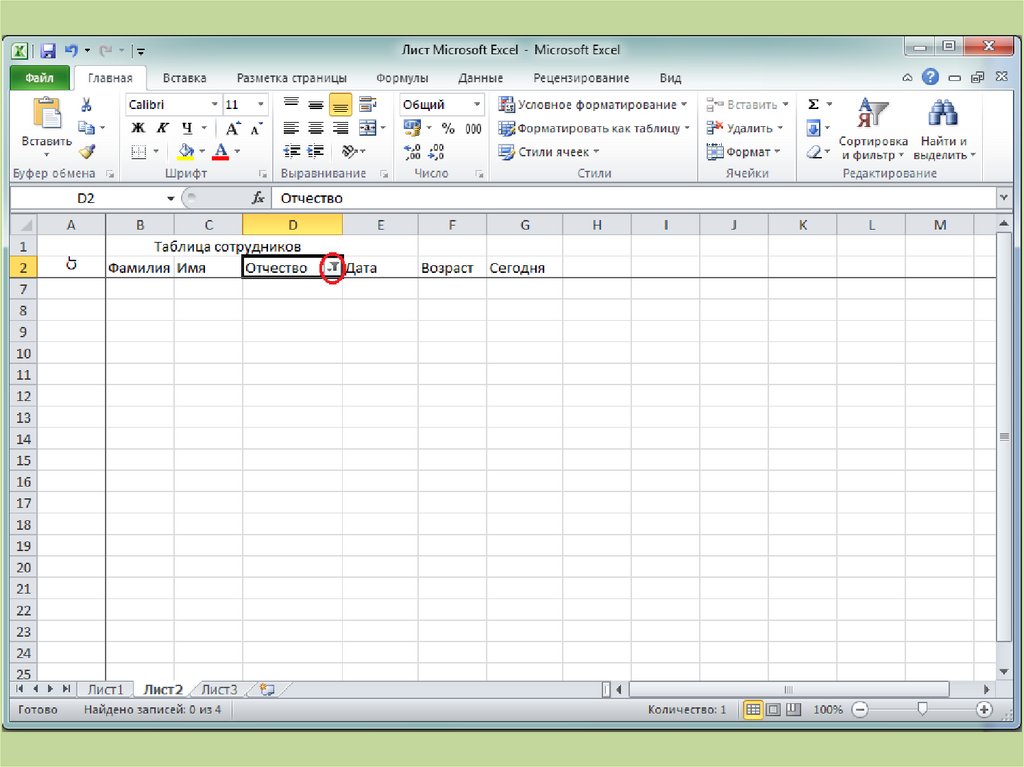Switch to Page Layout view in status bar
1024x767 pixels.
[771, 709]
